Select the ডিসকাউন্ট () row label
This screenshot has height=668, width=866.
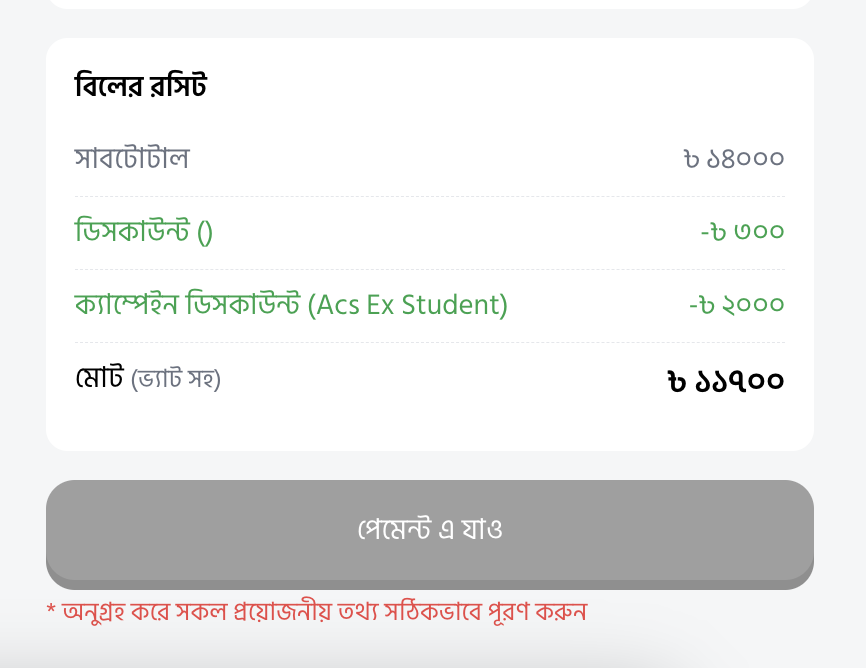(144, 231)
